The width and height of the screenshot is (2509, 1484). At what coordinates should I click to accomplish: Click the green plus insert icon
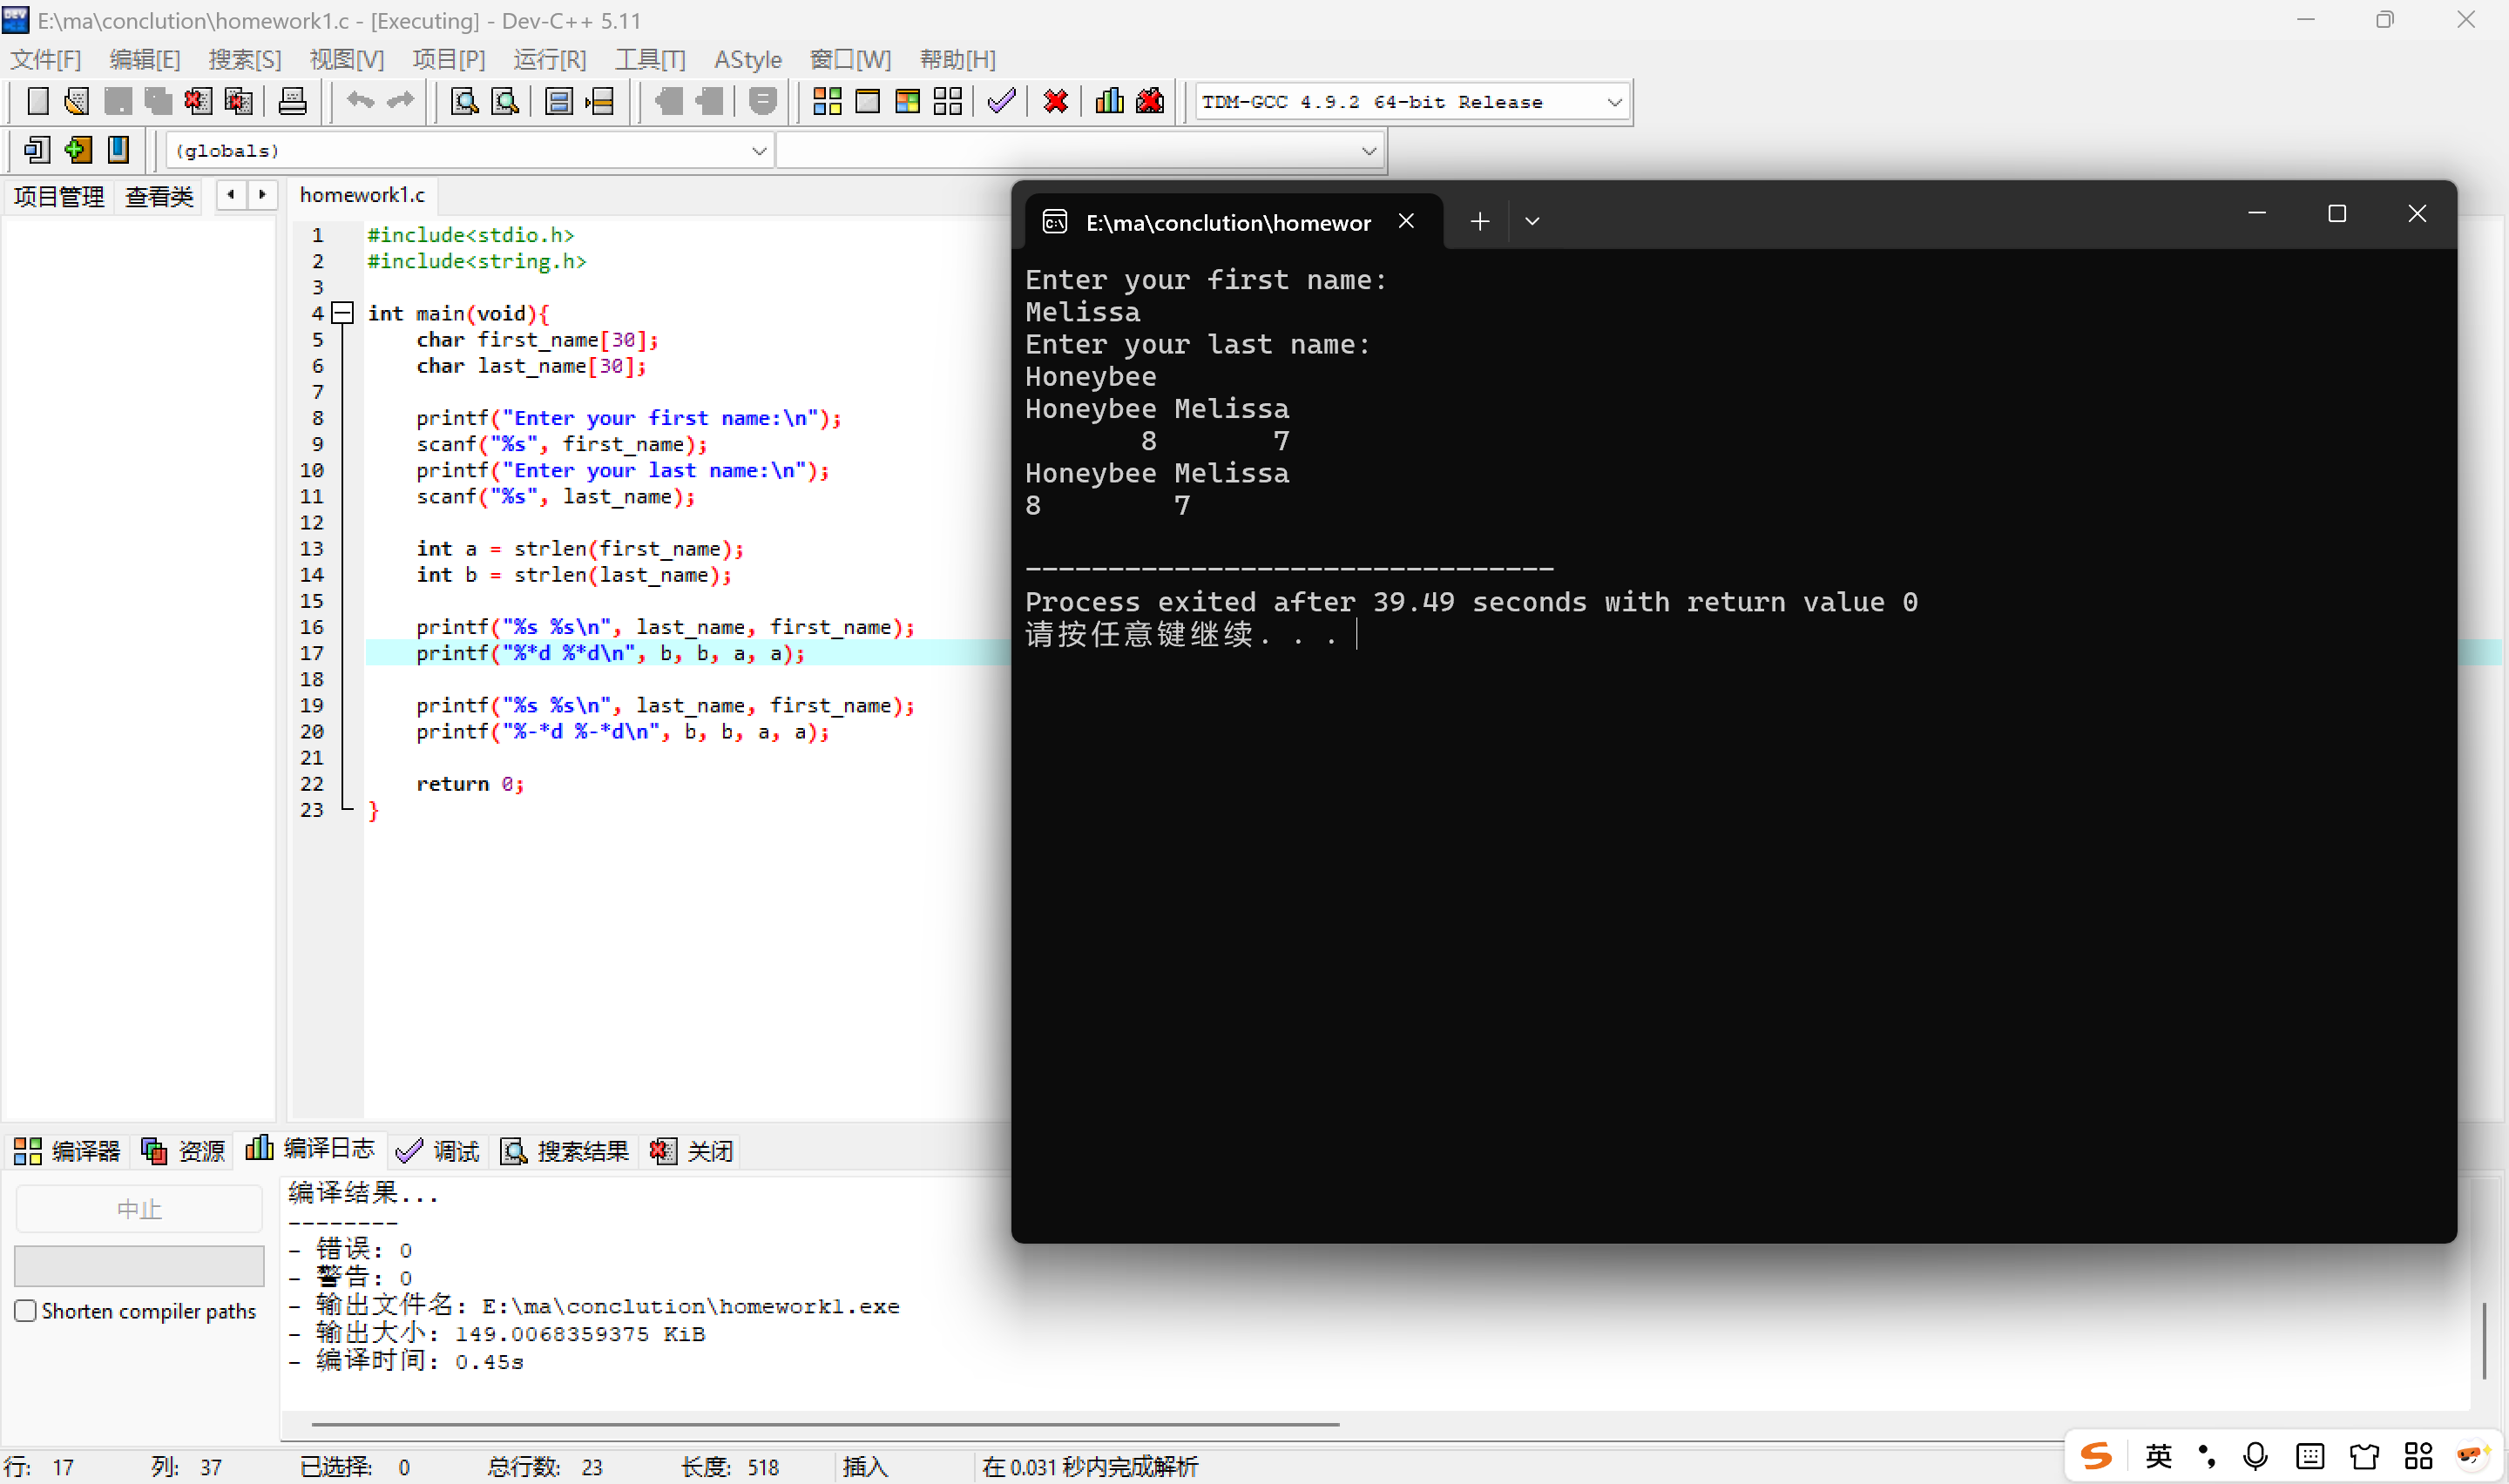pos(77,150)
